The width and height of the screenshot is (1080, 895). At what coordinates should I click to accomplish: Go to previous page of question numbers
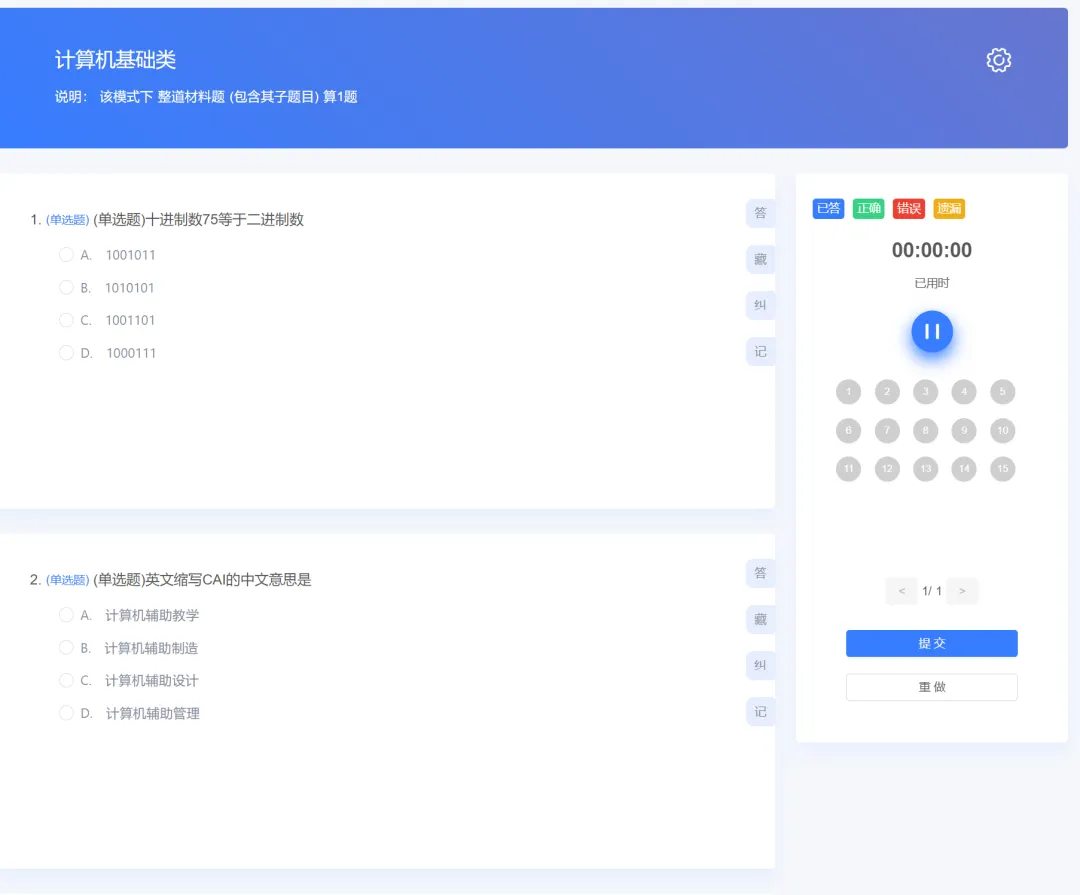tap(902, 591)
